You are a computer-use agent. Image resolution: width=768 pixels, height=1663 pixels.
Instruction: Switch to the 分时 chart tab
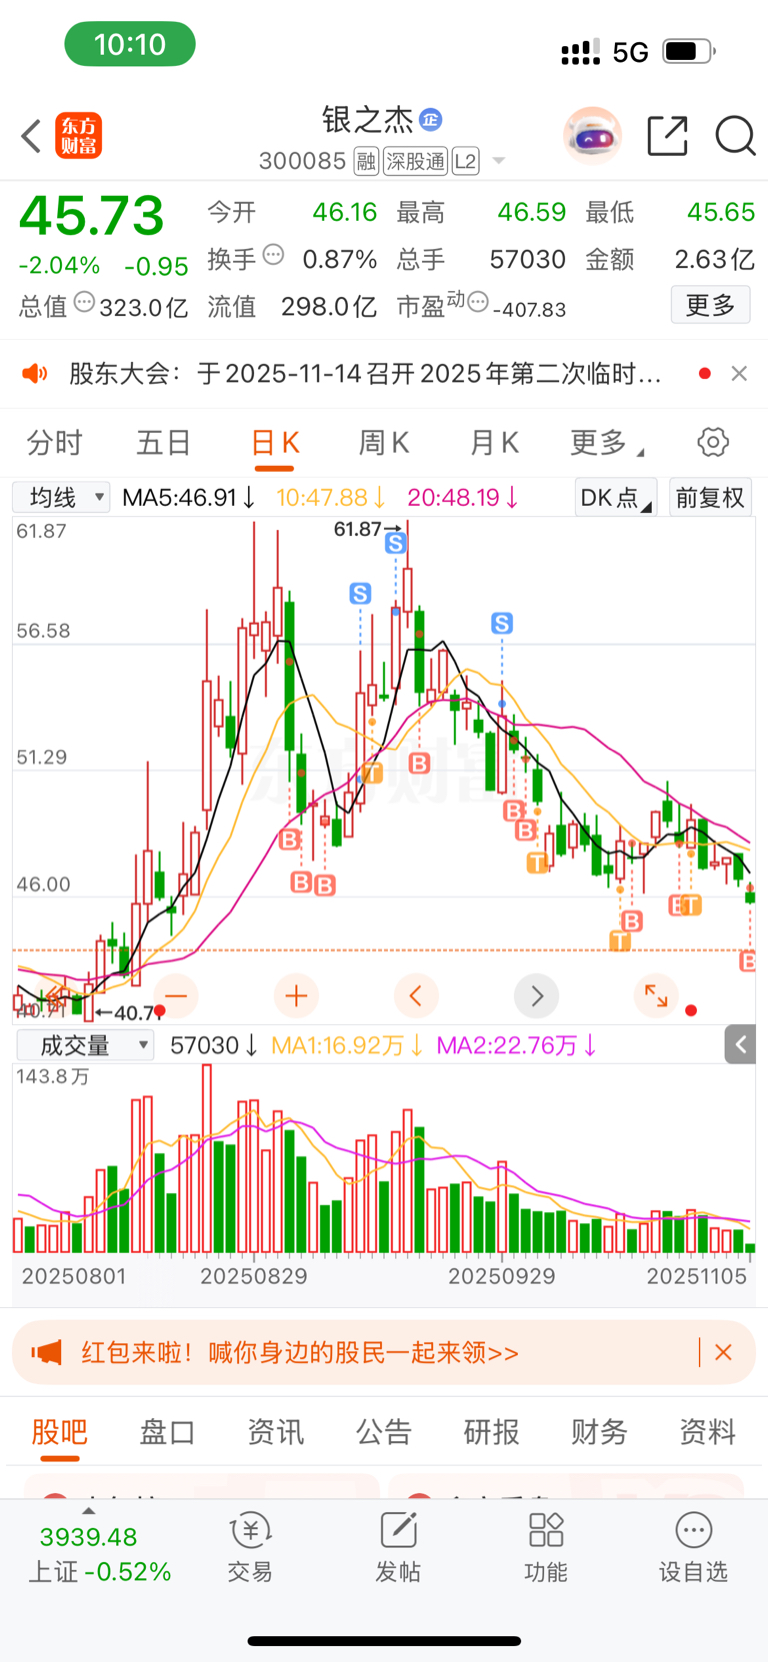[55, 442]
